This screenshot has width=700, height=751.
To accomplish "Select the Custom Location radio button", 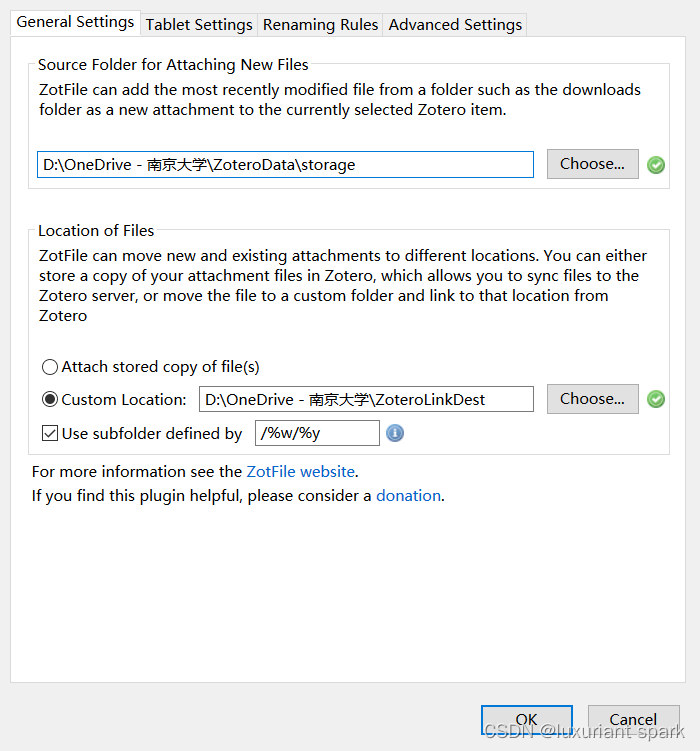I will pyautogui.click(x=50, y=399).
